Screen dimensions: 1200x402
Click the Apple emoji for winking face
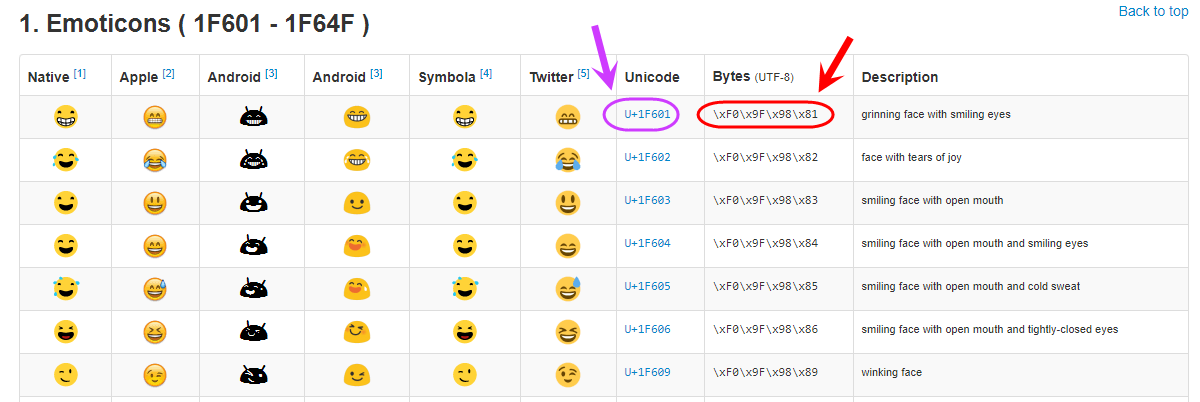coord(155,375)
